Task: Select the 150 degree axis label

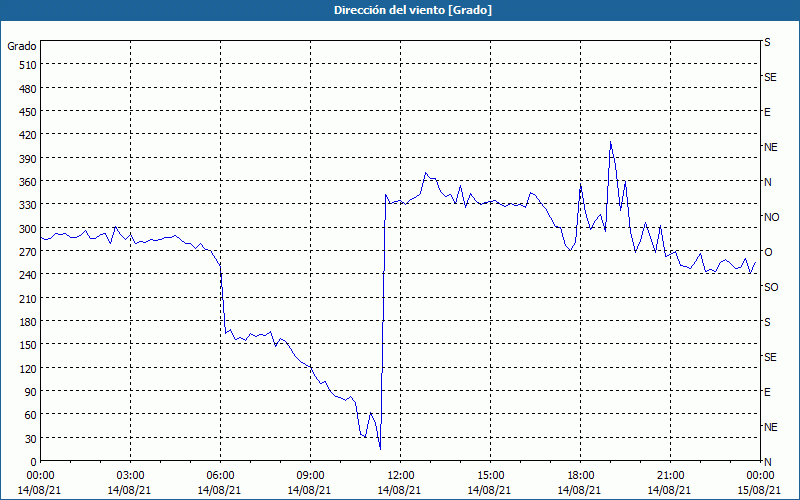Action: tap(29, 345)
